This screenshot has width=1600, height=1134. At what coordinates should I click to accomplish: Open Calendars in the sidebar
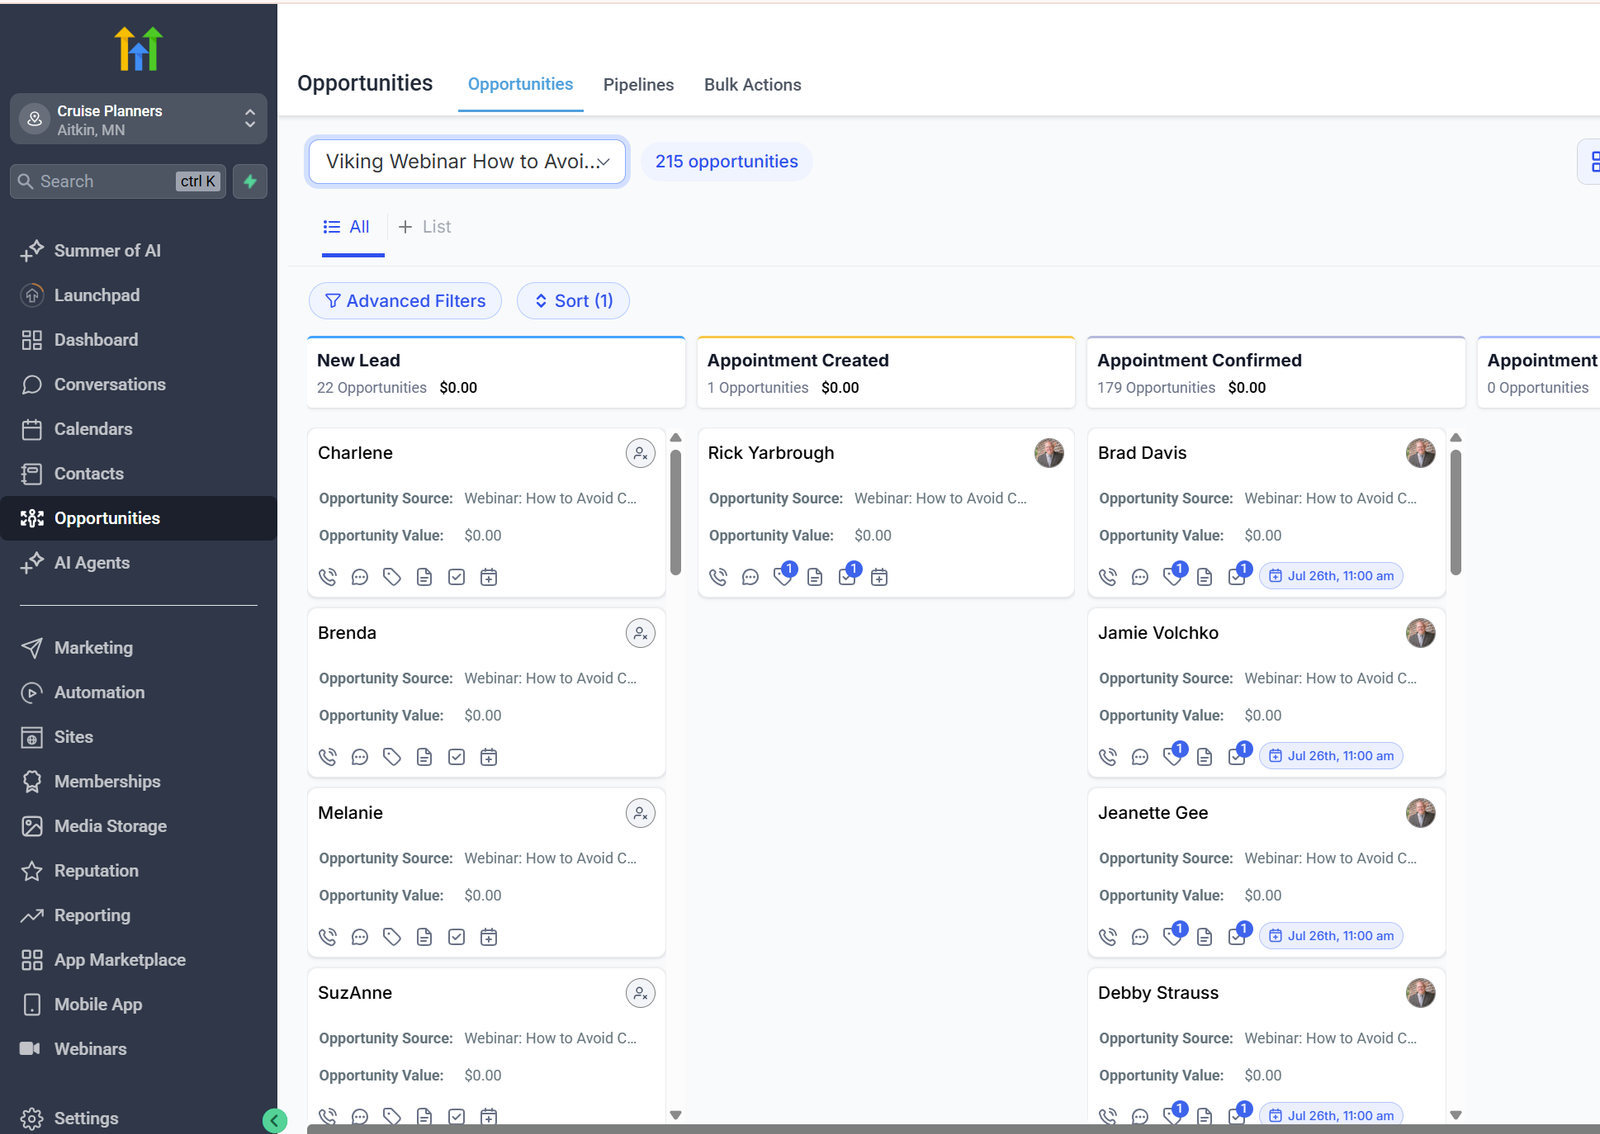pyautogui.click(x=139, y=429)
